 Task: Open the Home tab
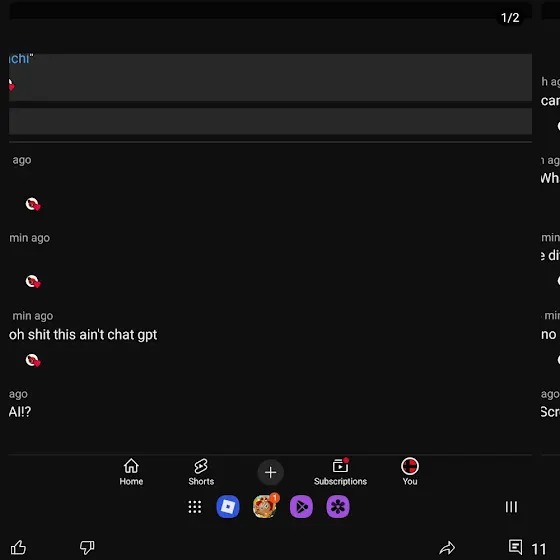point(131,472)
